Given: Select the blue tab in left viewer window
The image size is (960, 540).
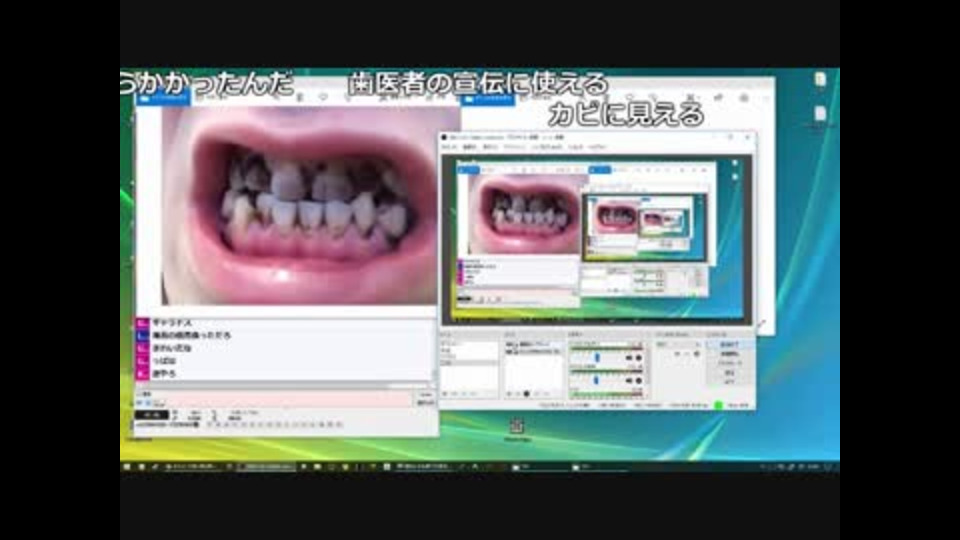Looking at the screenshot, I should pyautogui.click(x=163, y=98).
